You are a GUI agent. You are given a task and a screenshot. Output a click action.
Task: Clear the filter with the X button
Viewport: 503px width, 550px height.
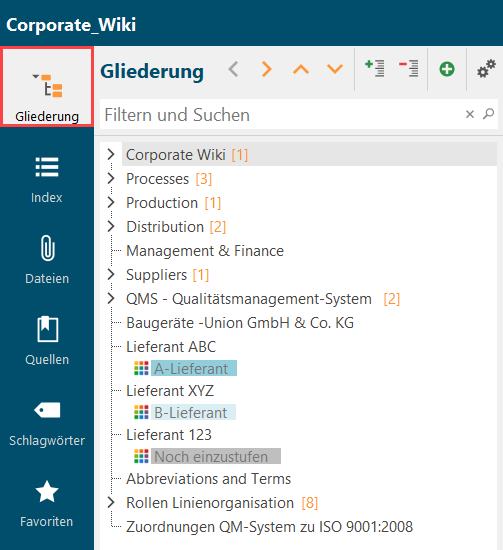[x=470, y=114]
